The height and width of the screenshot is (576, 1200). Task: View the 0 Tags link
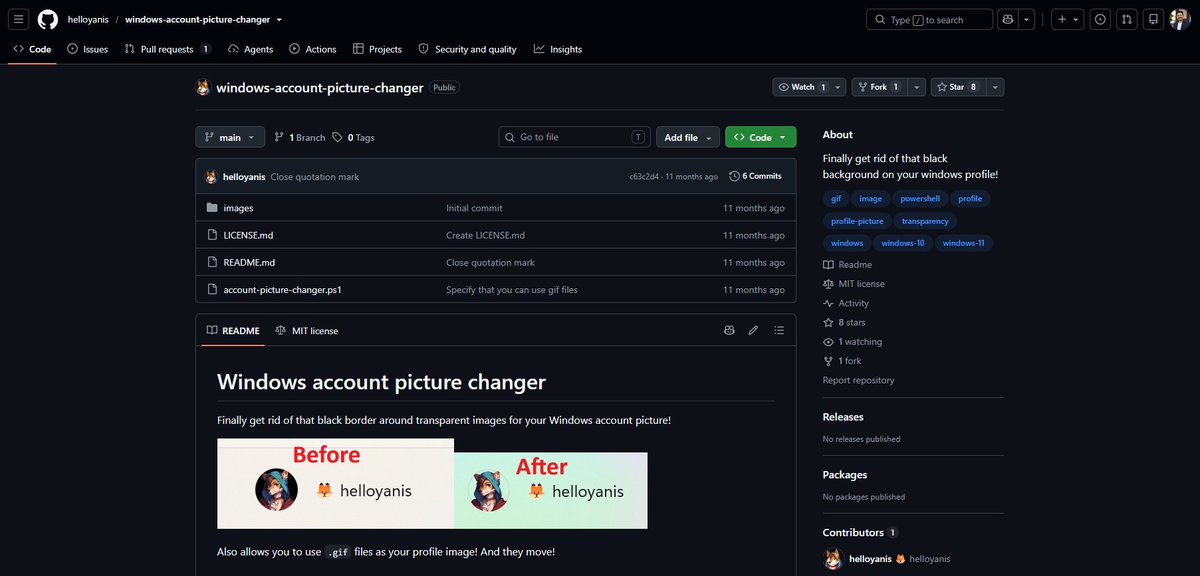click(x=353, y=137)
